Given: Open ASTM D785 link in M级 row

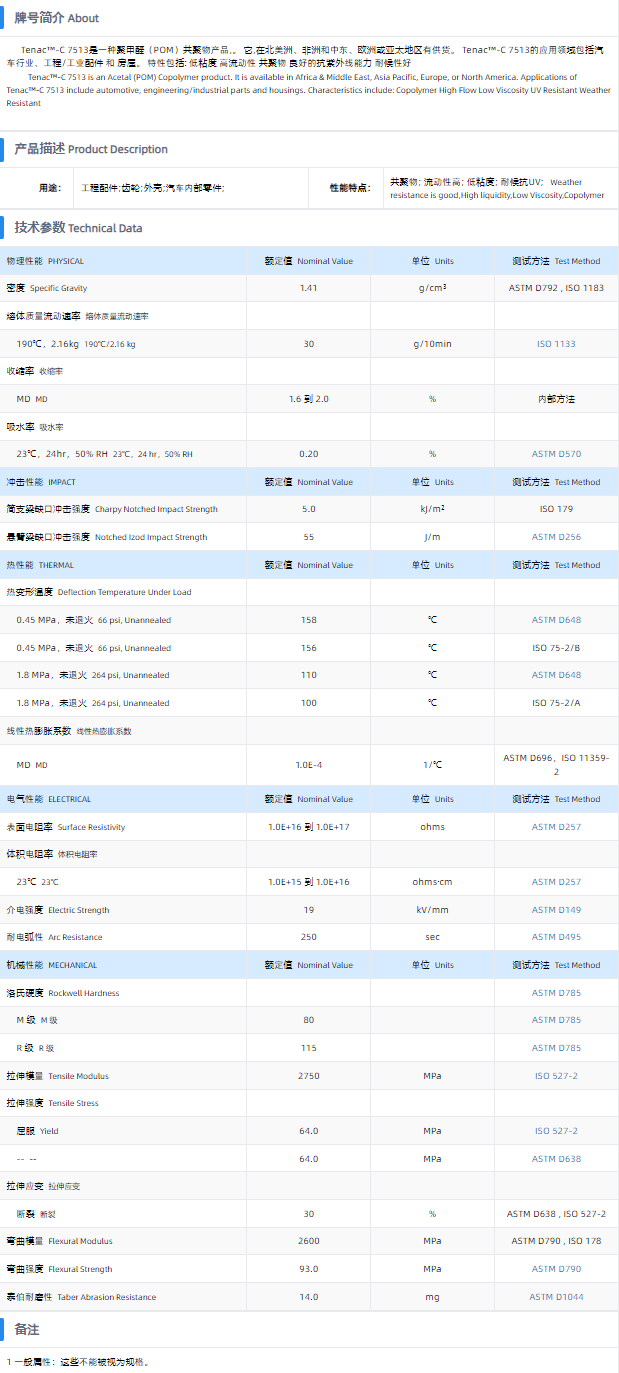Looking at the screenshot, I should tap(556, 1020).
